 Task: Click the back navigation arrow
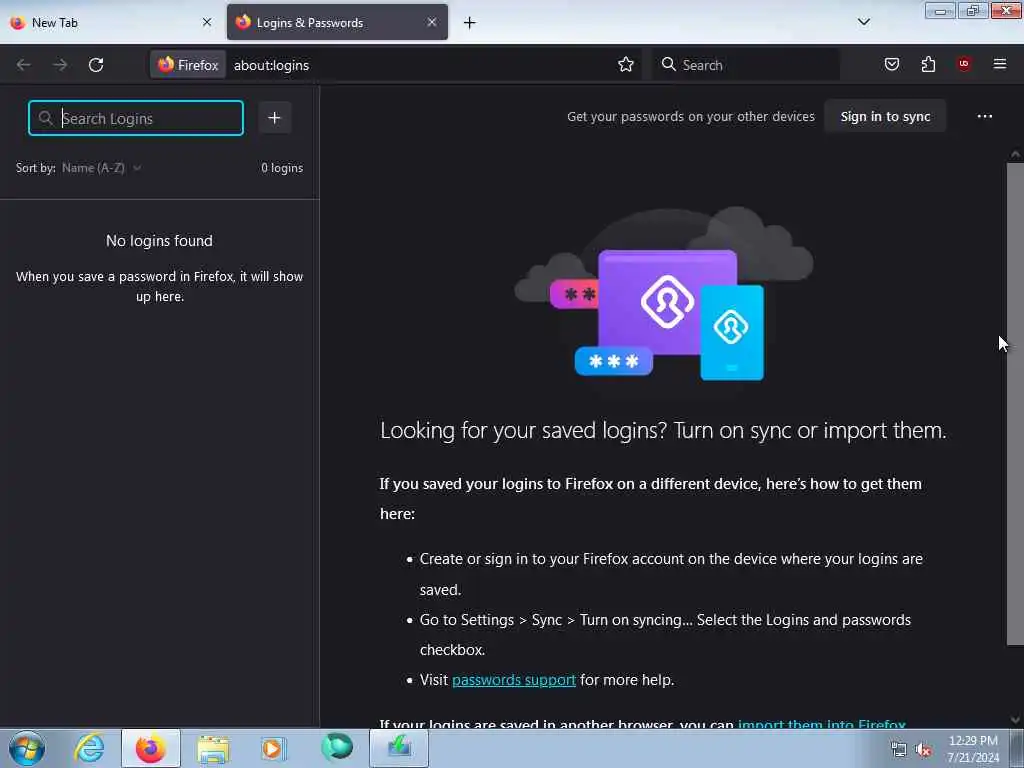[24, 65]
